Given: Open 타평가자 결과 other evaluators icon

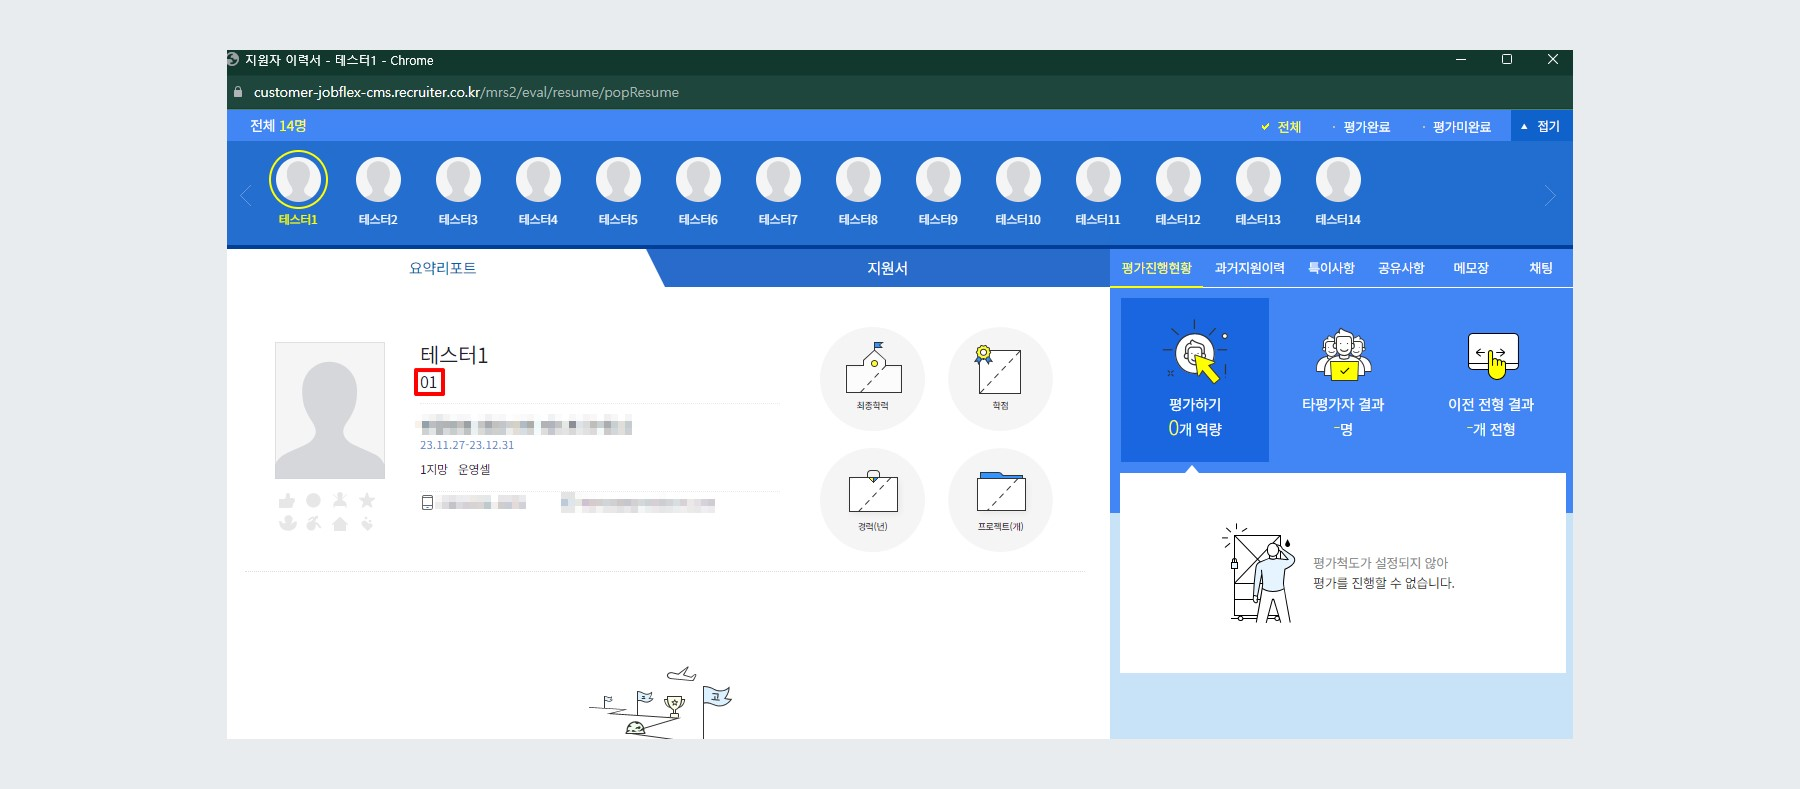Looking at the screenshot, I should (1343, 355).
